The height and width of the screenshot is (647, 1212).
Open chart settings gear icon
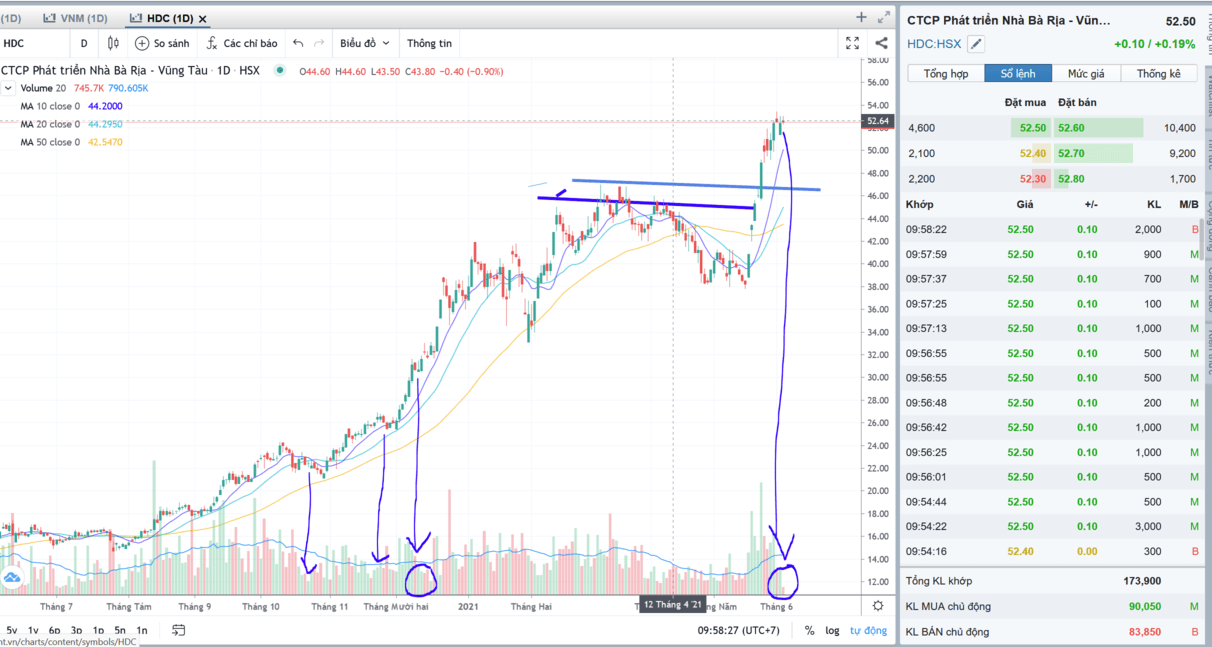point(878,606)
